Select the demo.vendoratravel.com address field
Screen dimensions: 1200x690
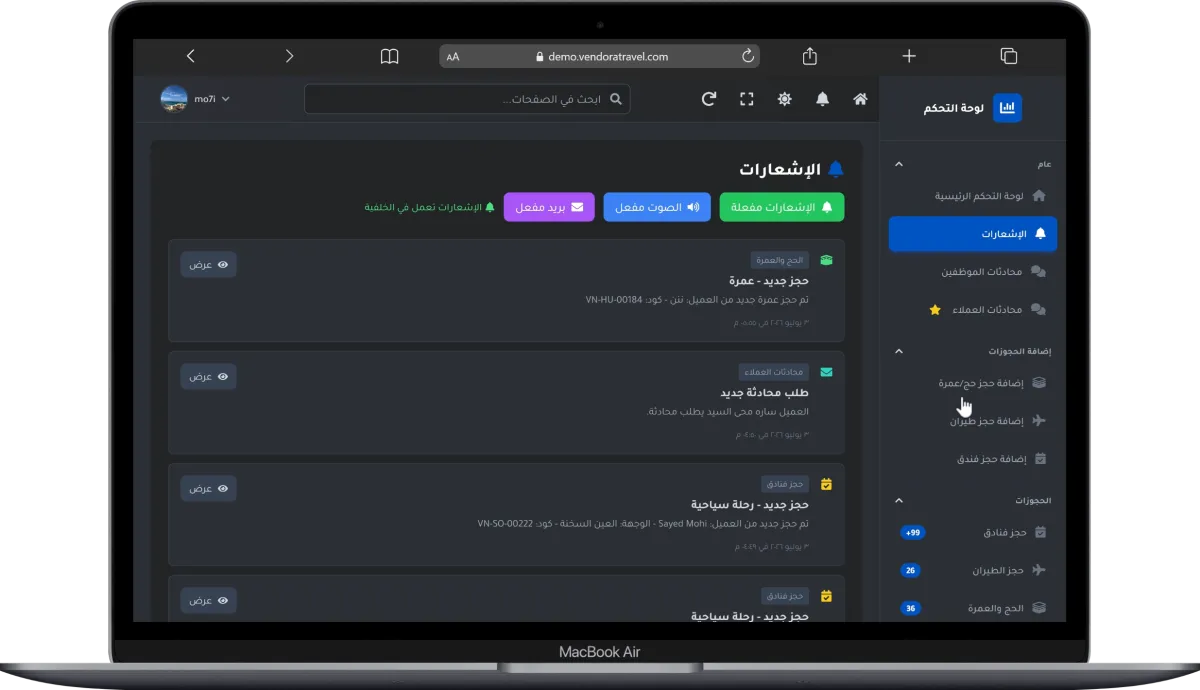600,57
